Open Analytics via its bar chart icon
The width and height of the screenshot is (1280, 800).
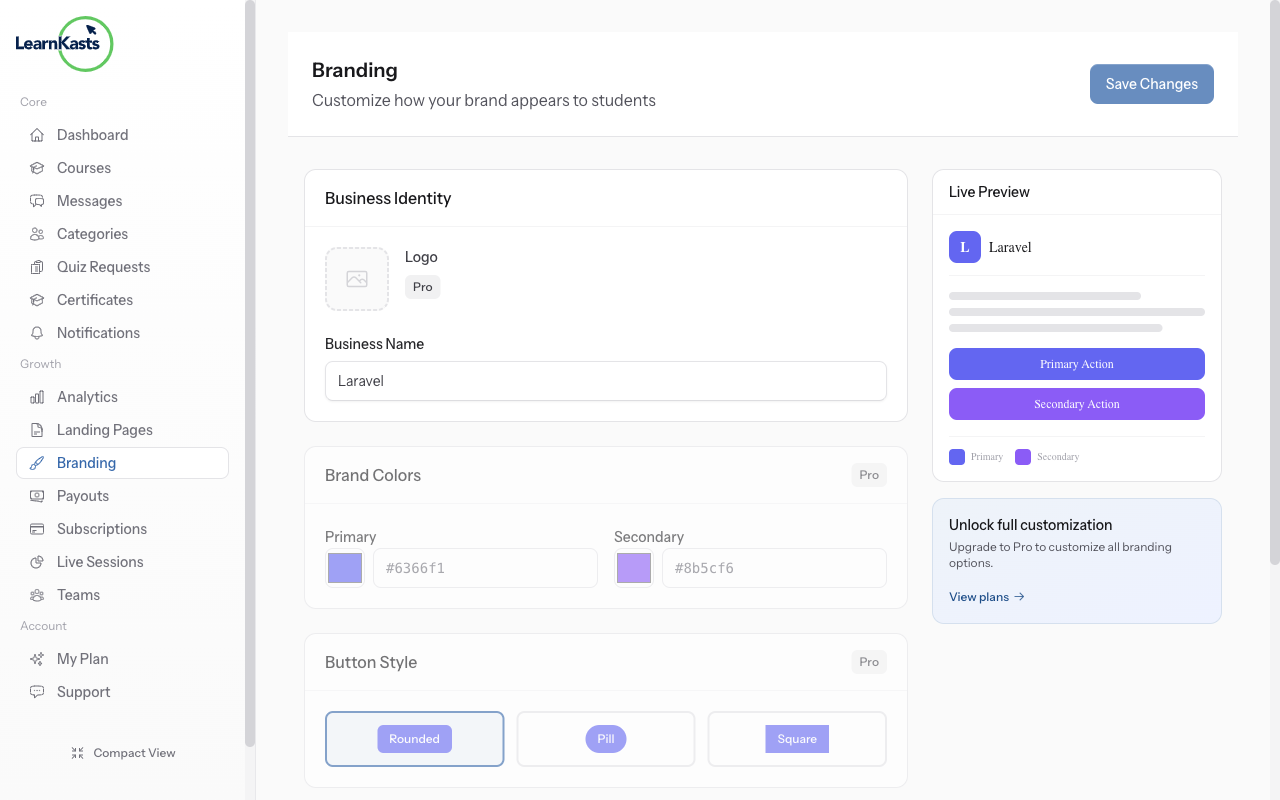coord(37,396)
